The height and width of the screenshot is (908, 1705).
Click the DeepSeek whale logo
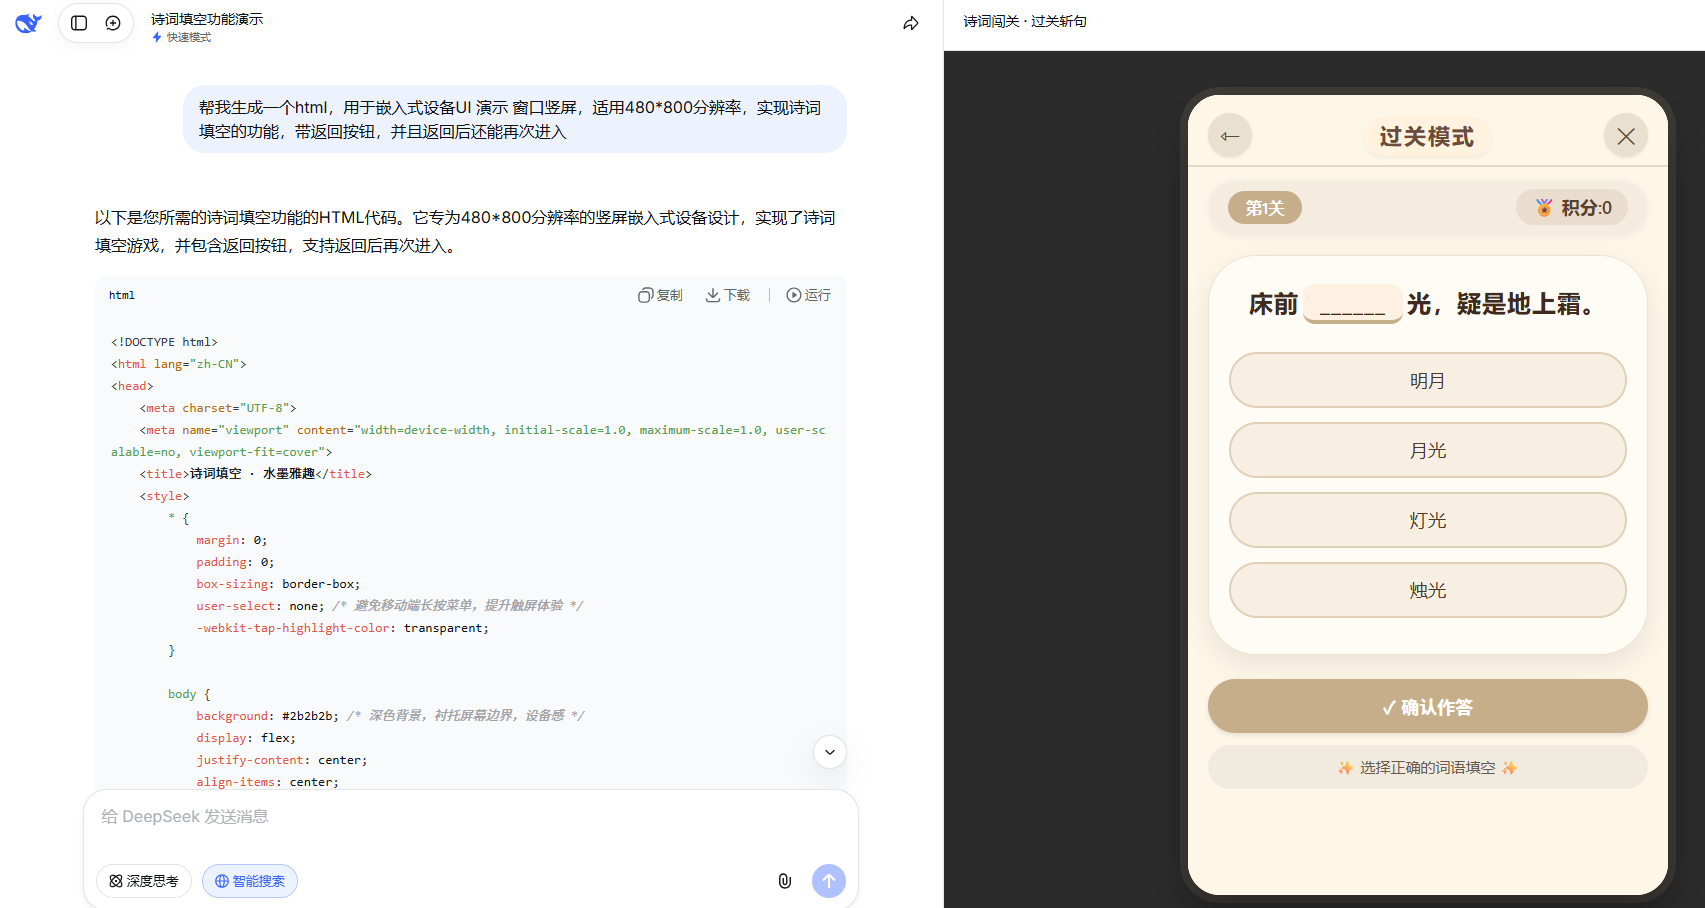click(28, 23)
